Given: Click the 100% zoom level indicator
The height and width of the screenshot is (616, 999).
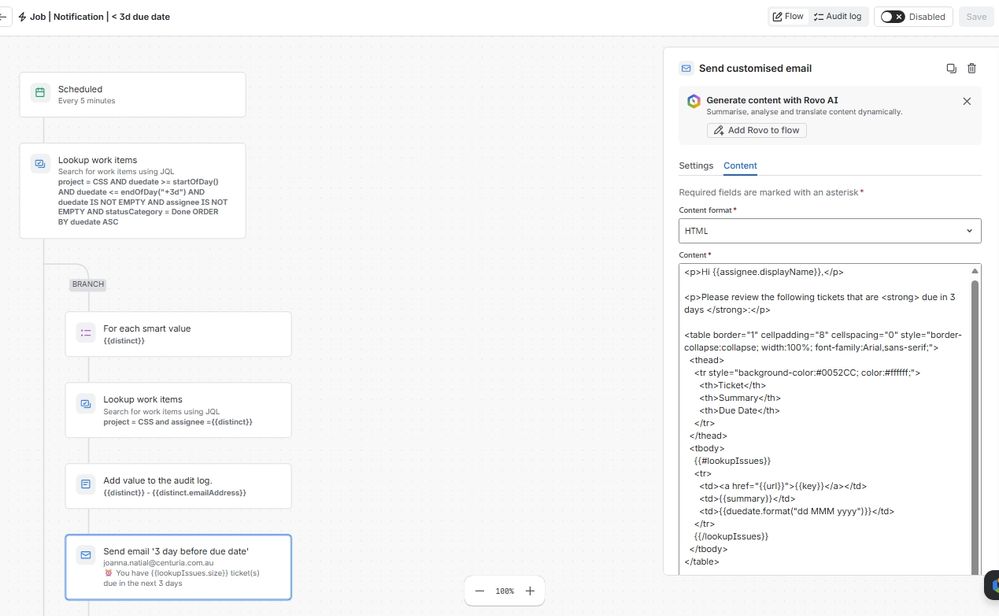Looking at the screenshot, I should point(505,591).
